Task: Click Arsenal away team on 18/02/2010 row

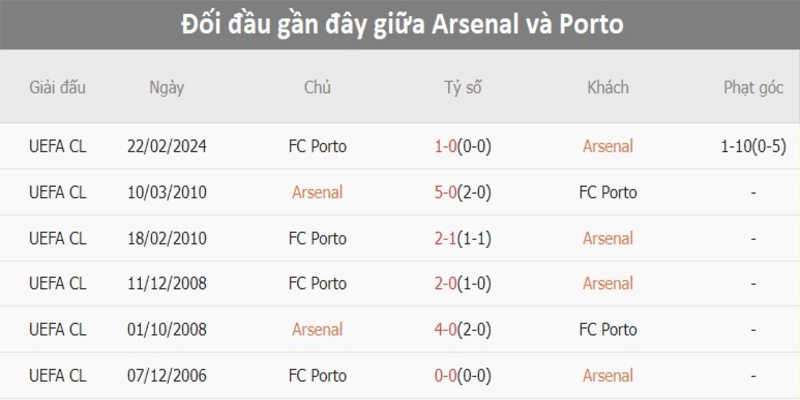Action: pos(608,238)
